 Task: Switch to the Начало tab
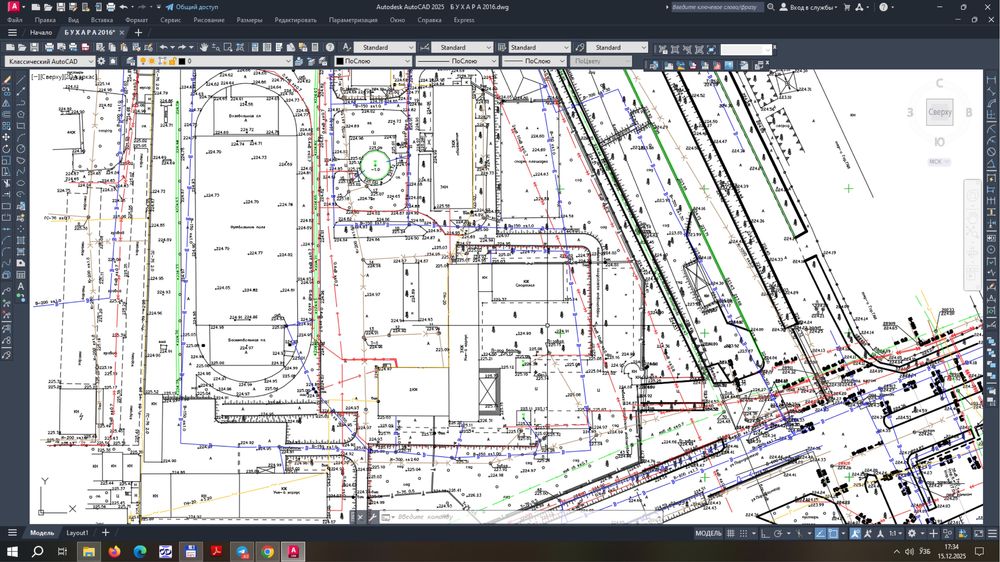(41, 33)
